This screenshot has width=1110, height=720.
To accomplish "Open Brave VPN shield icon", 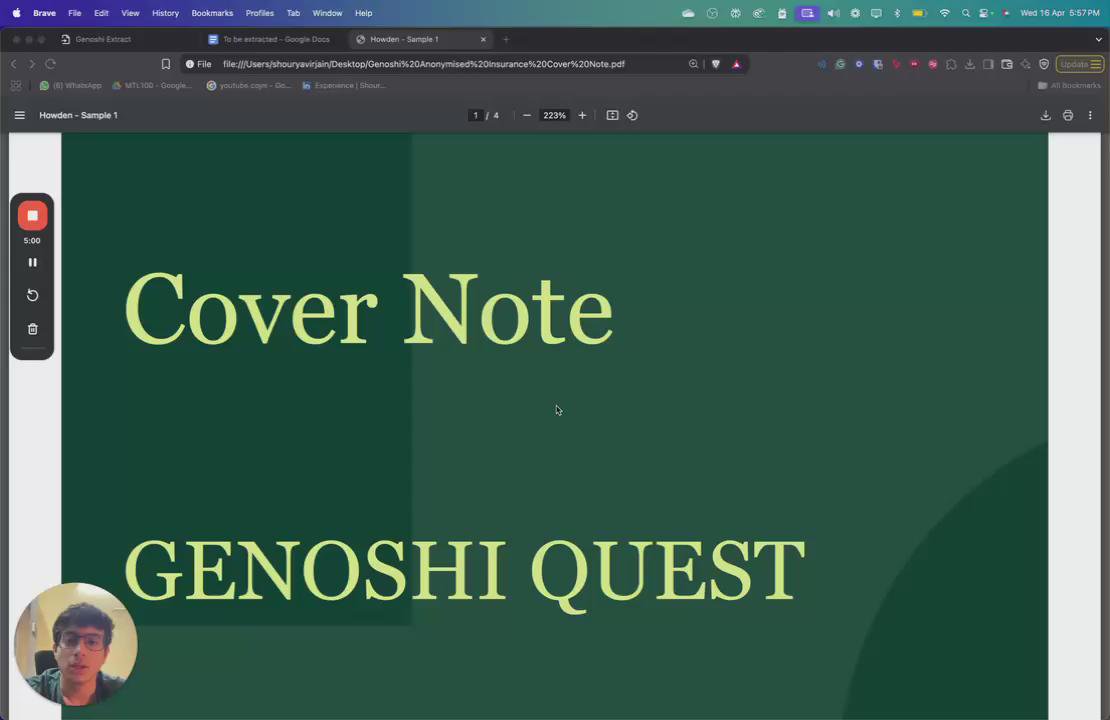I will tap(1043, 64).
